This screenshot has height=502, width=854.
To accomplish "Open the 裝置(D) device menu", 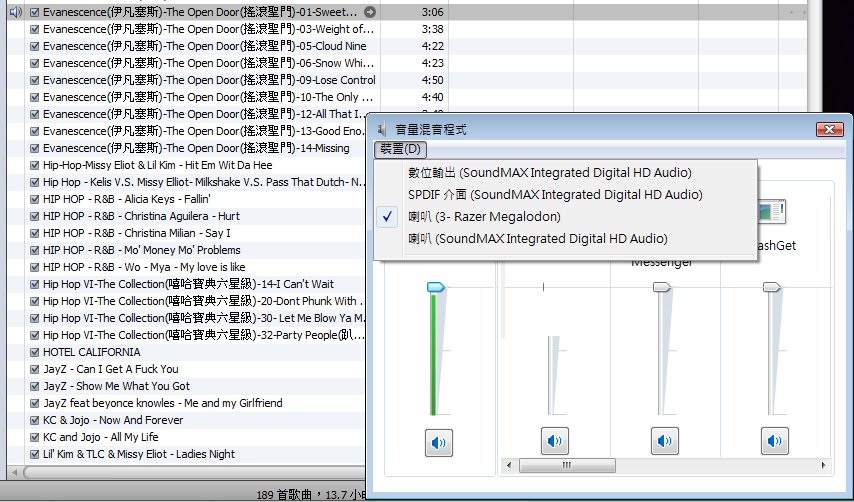I will pos(400,149).
